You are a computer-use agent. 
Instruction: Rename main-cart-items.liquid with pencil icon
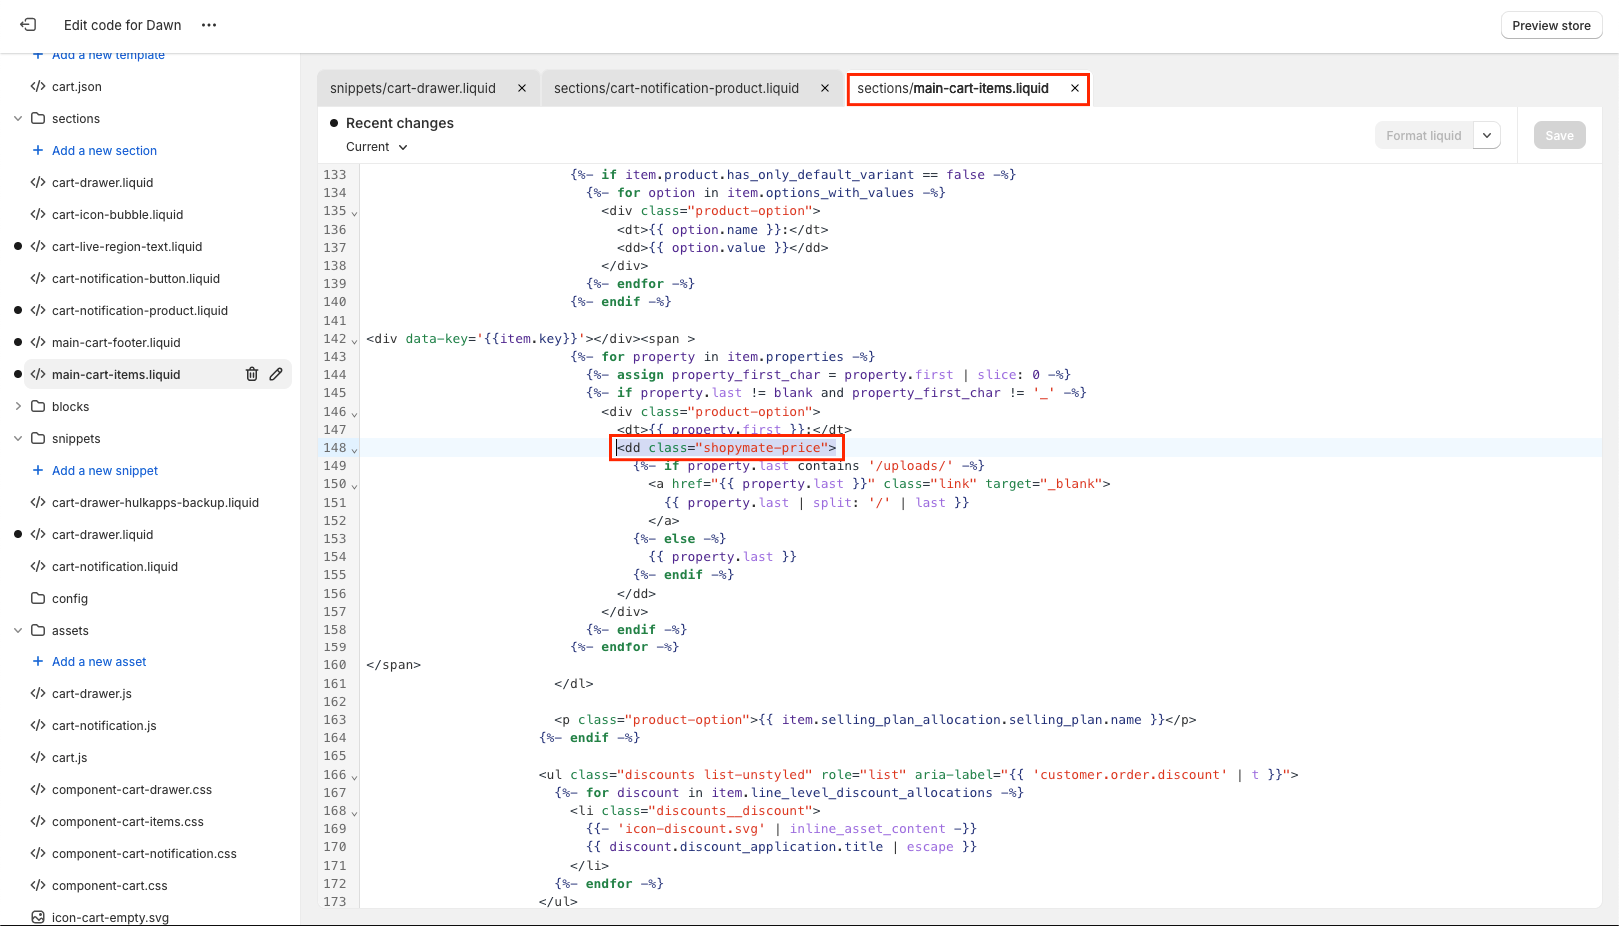click(x=276, y=374)
